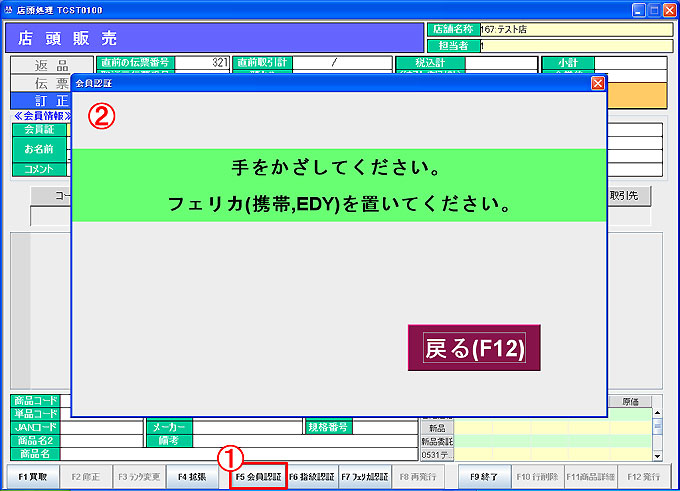
Task: Select the 伝票 mode button
Action: point(41,83)
